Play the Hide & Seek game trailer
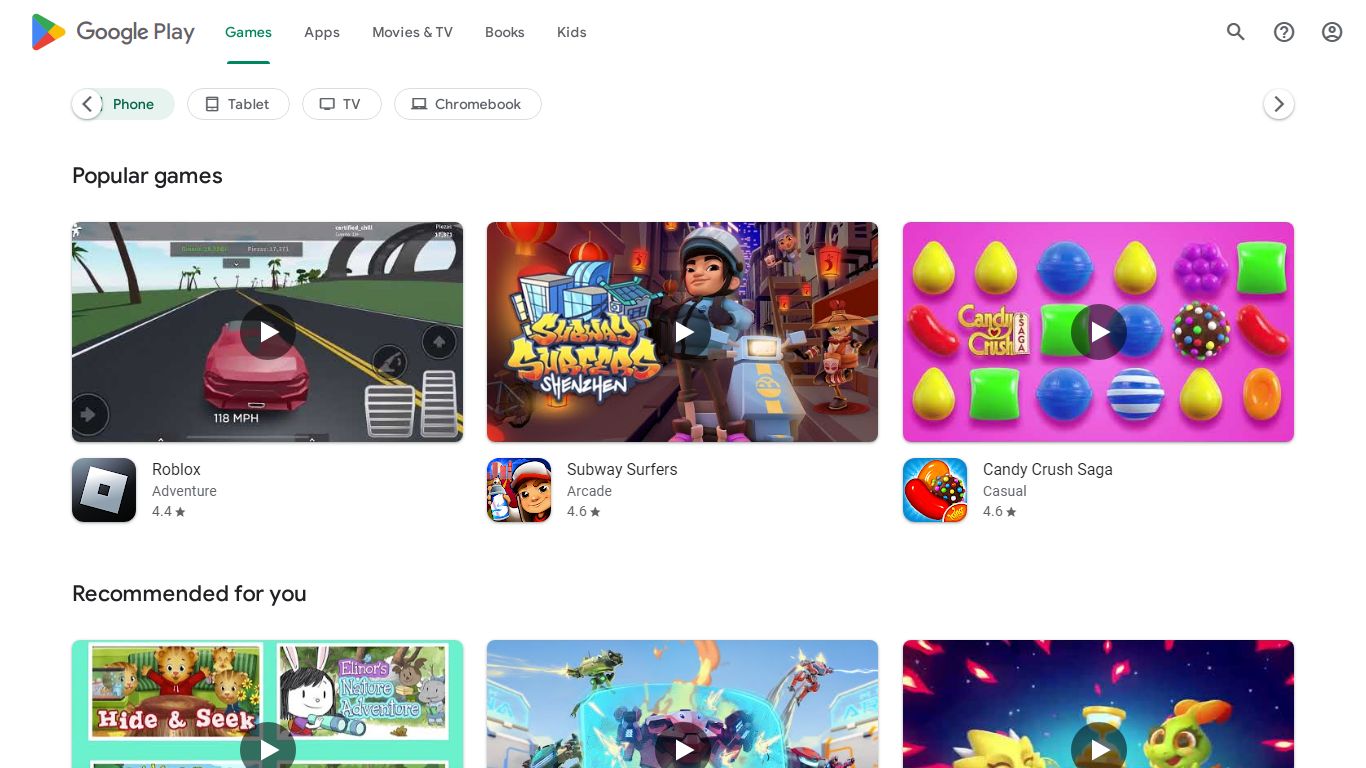1366x768 pixels. [268, 749]
